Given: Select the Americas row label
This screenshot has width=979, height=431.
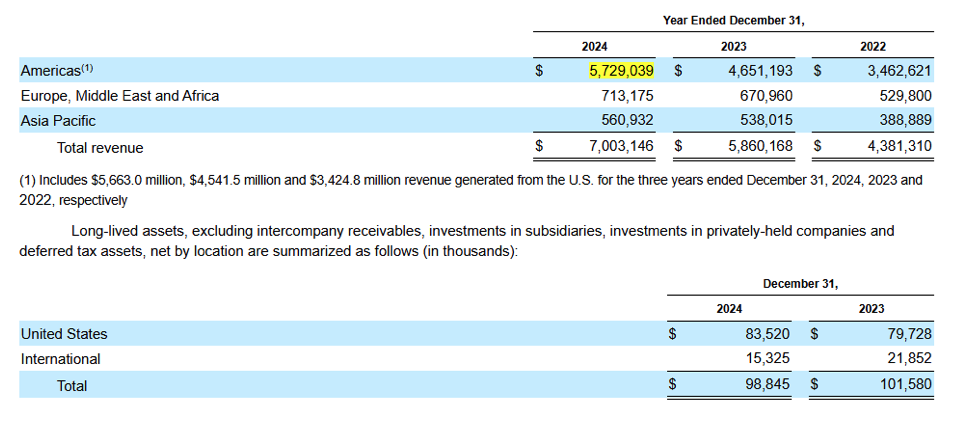Looking at the screenshot, I should [x=57, y=70].
